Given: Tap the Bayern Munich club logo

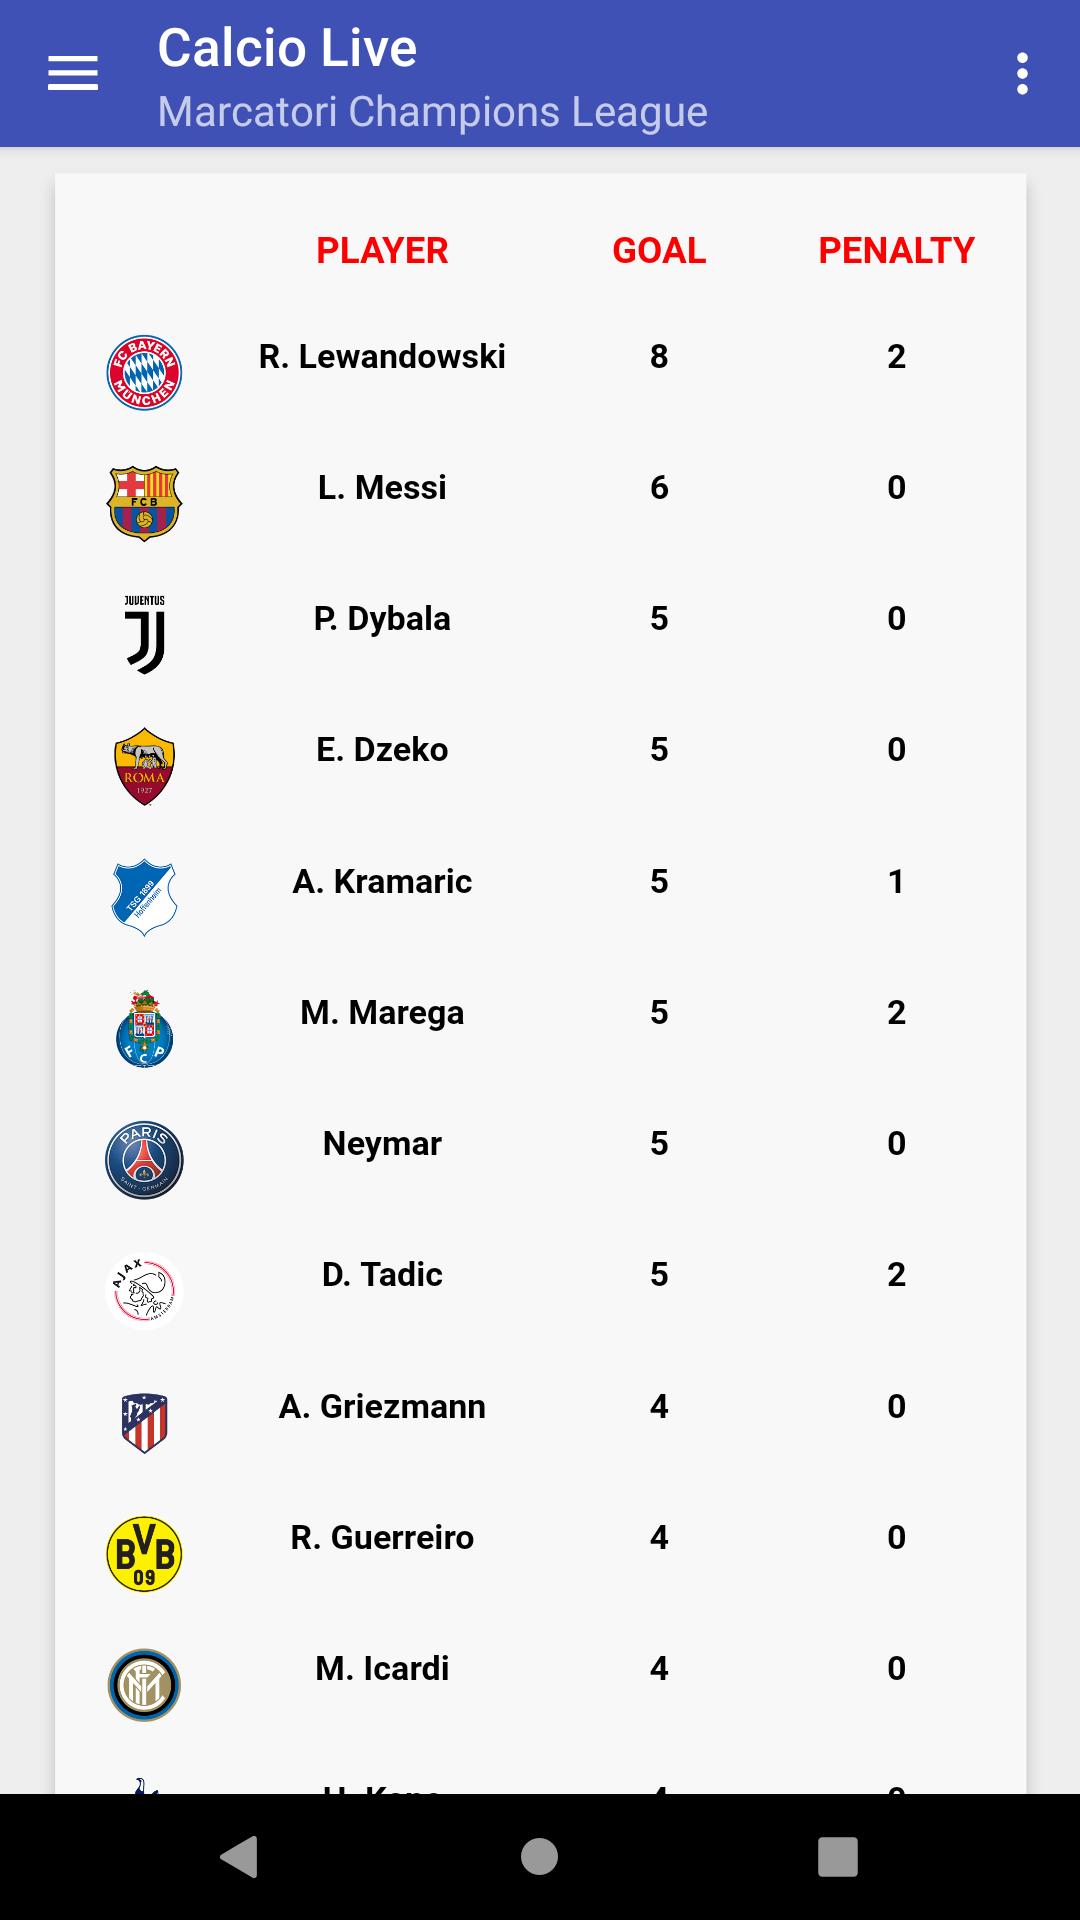Looking at the screenshot, I should (x=144, y=372).
